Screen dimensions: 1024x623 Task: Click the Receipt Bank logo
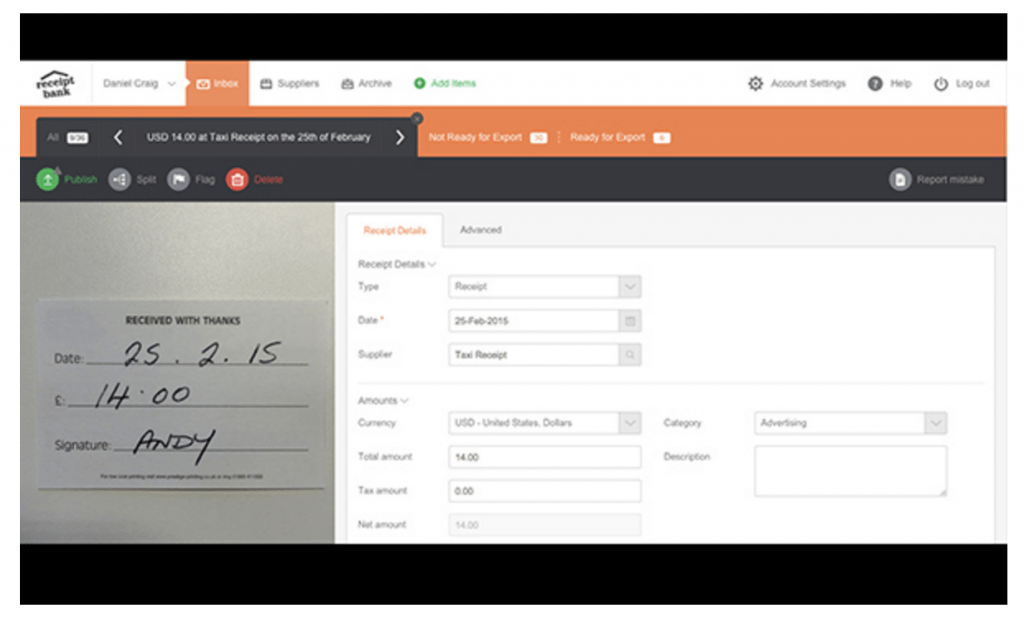56,84
